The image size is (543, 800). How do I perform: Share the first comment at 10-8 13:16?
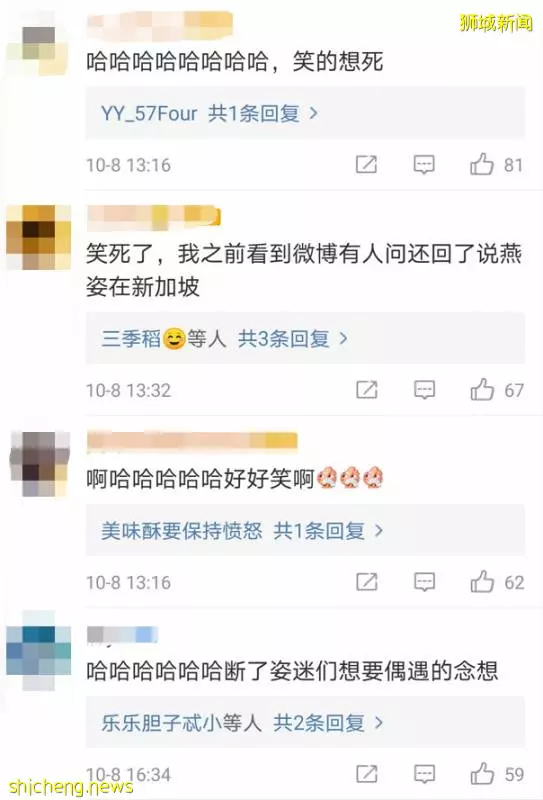point(366,164)
